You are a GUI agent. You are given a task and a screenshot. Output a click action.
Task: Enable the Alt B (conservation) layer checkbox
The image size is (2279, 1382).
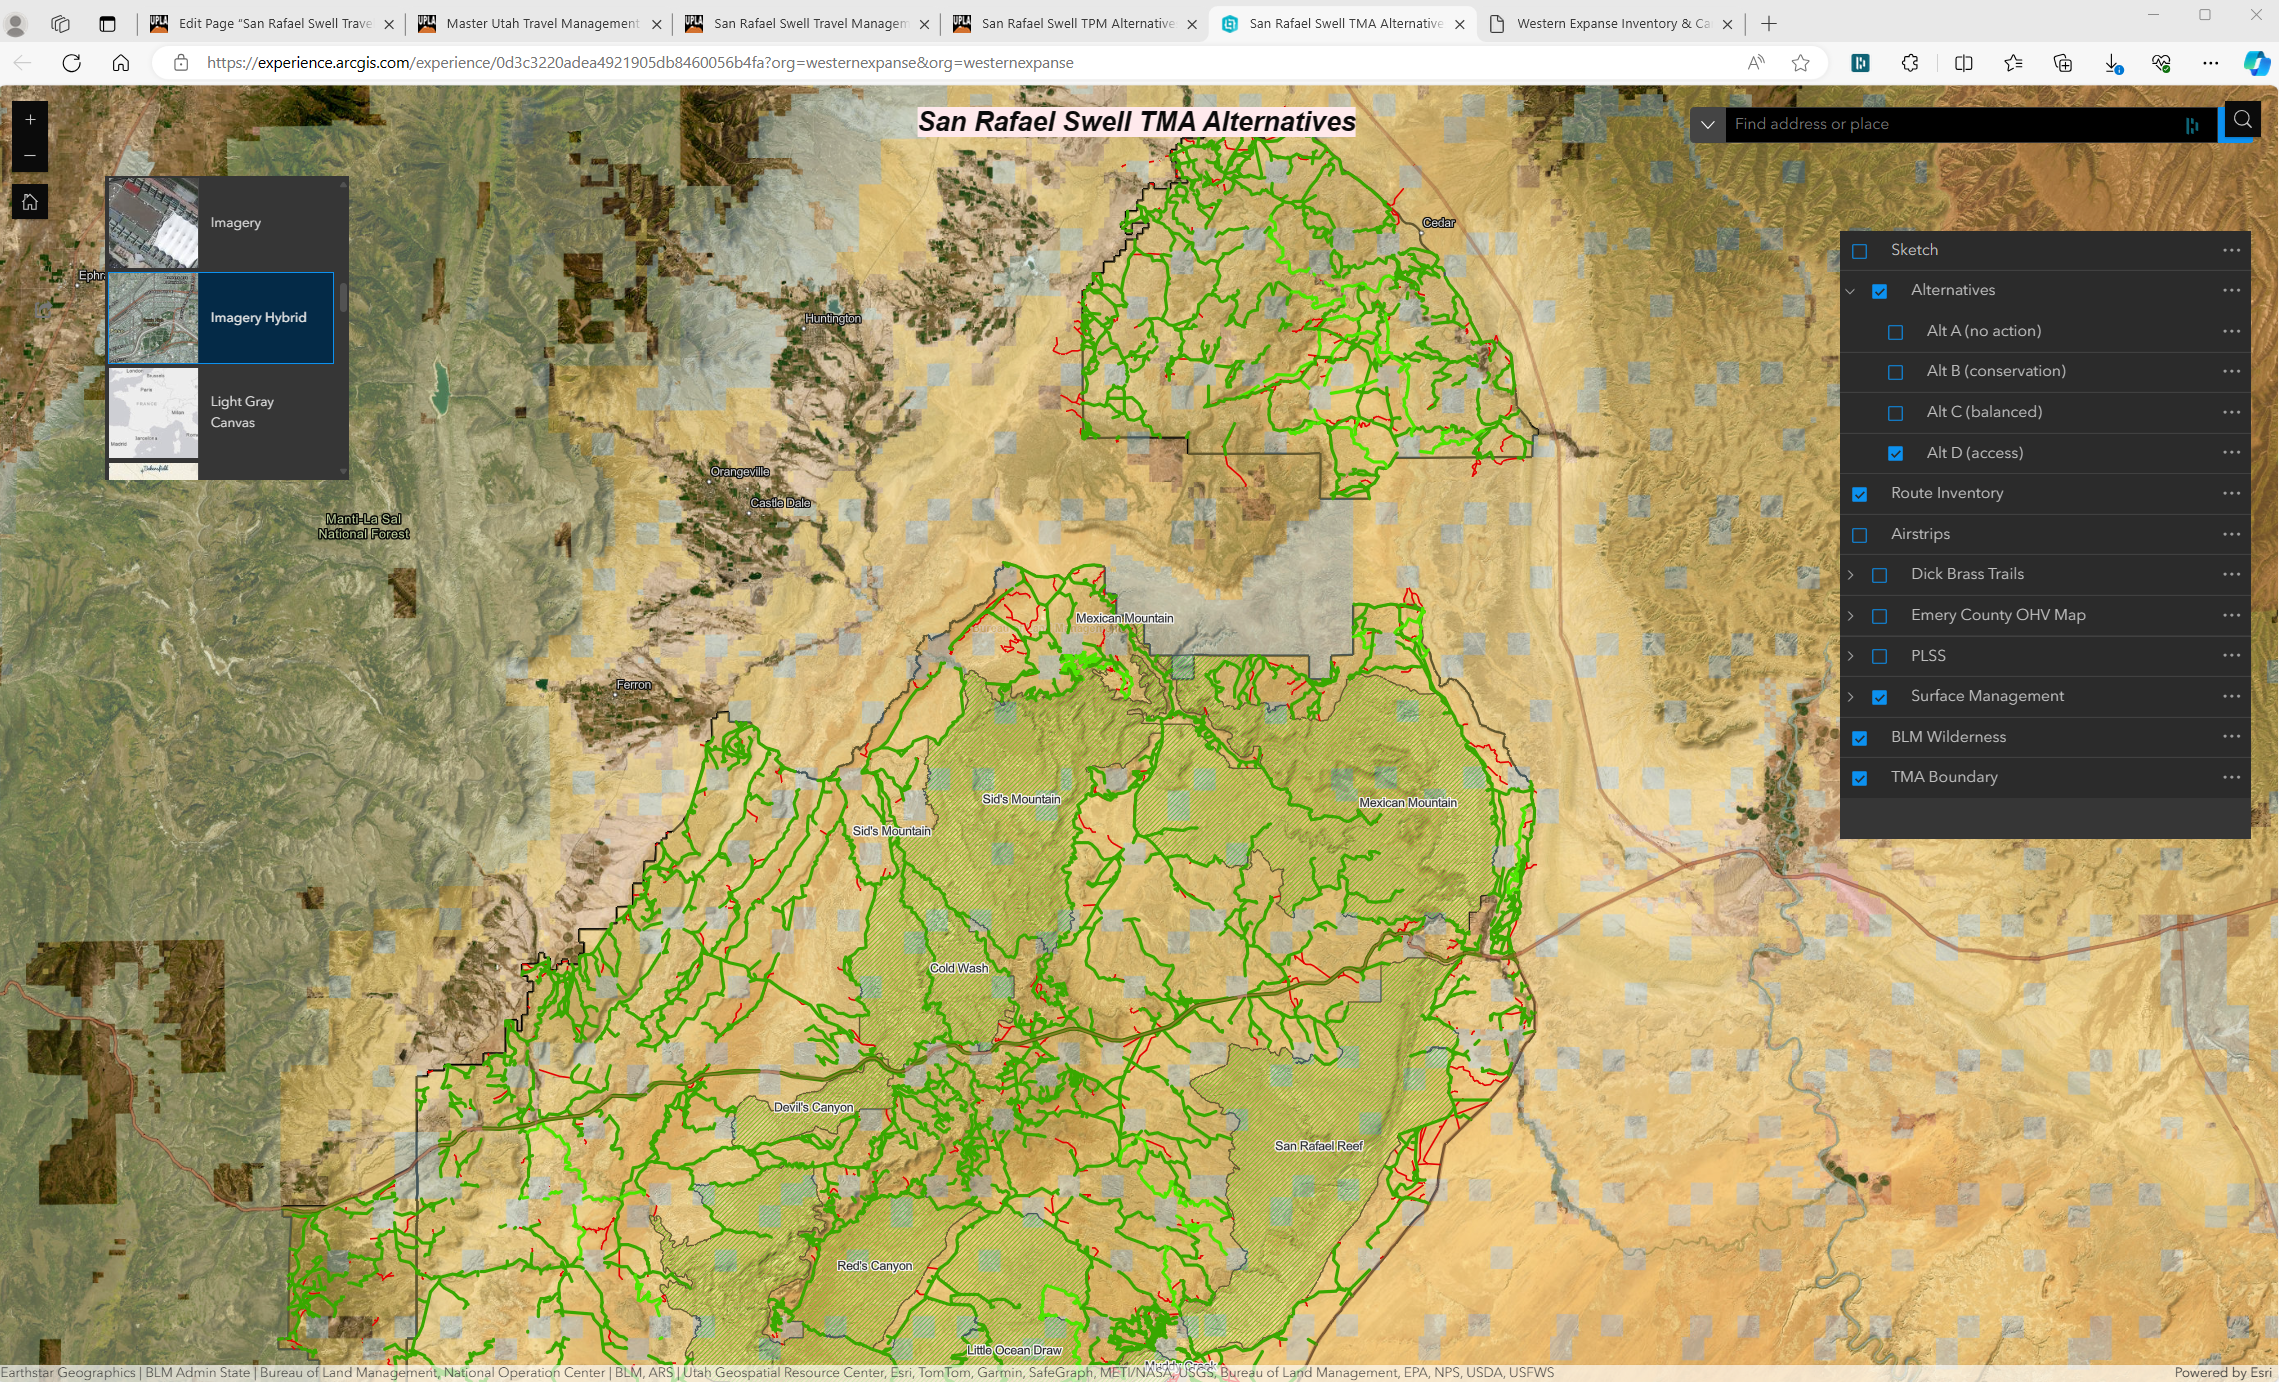point(1895,372)
